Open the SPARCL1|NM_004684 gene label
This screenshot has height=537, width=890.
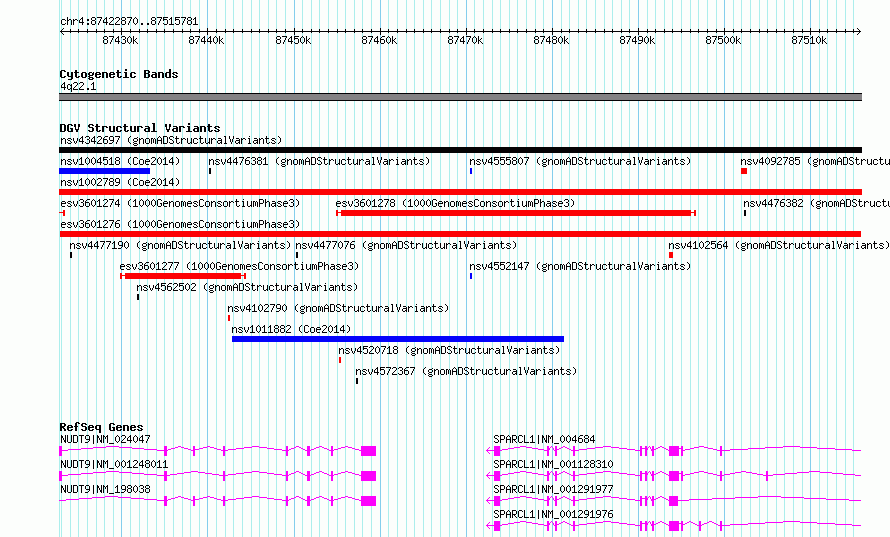click(544, 439)
